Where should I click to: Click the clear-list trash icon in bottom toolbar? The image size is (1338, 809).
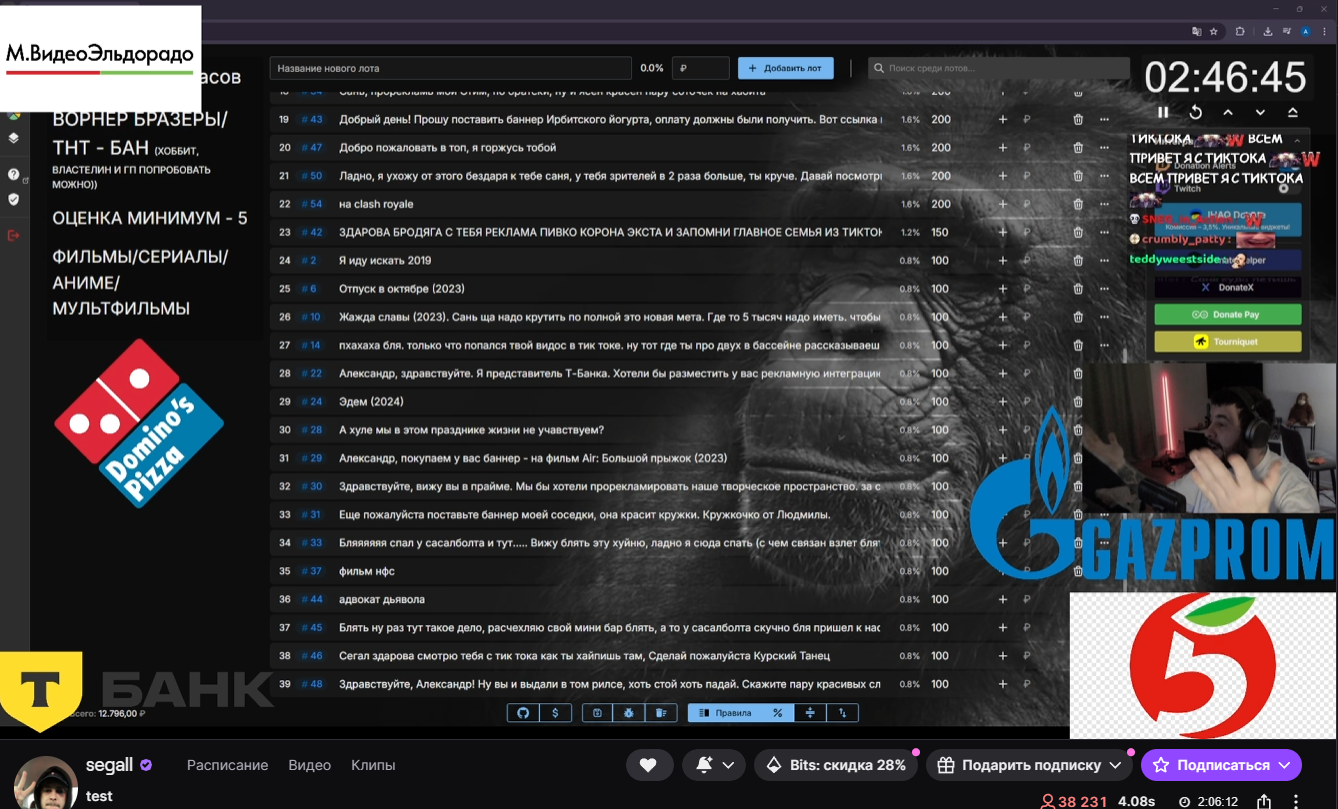click(661, 713)
